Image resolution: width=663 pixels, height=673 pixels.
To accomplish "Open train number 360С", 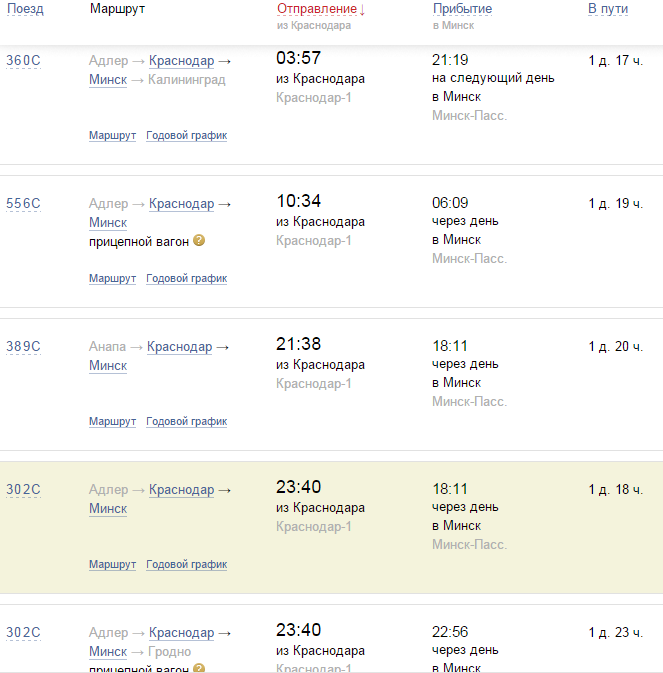I will [23, 60].
